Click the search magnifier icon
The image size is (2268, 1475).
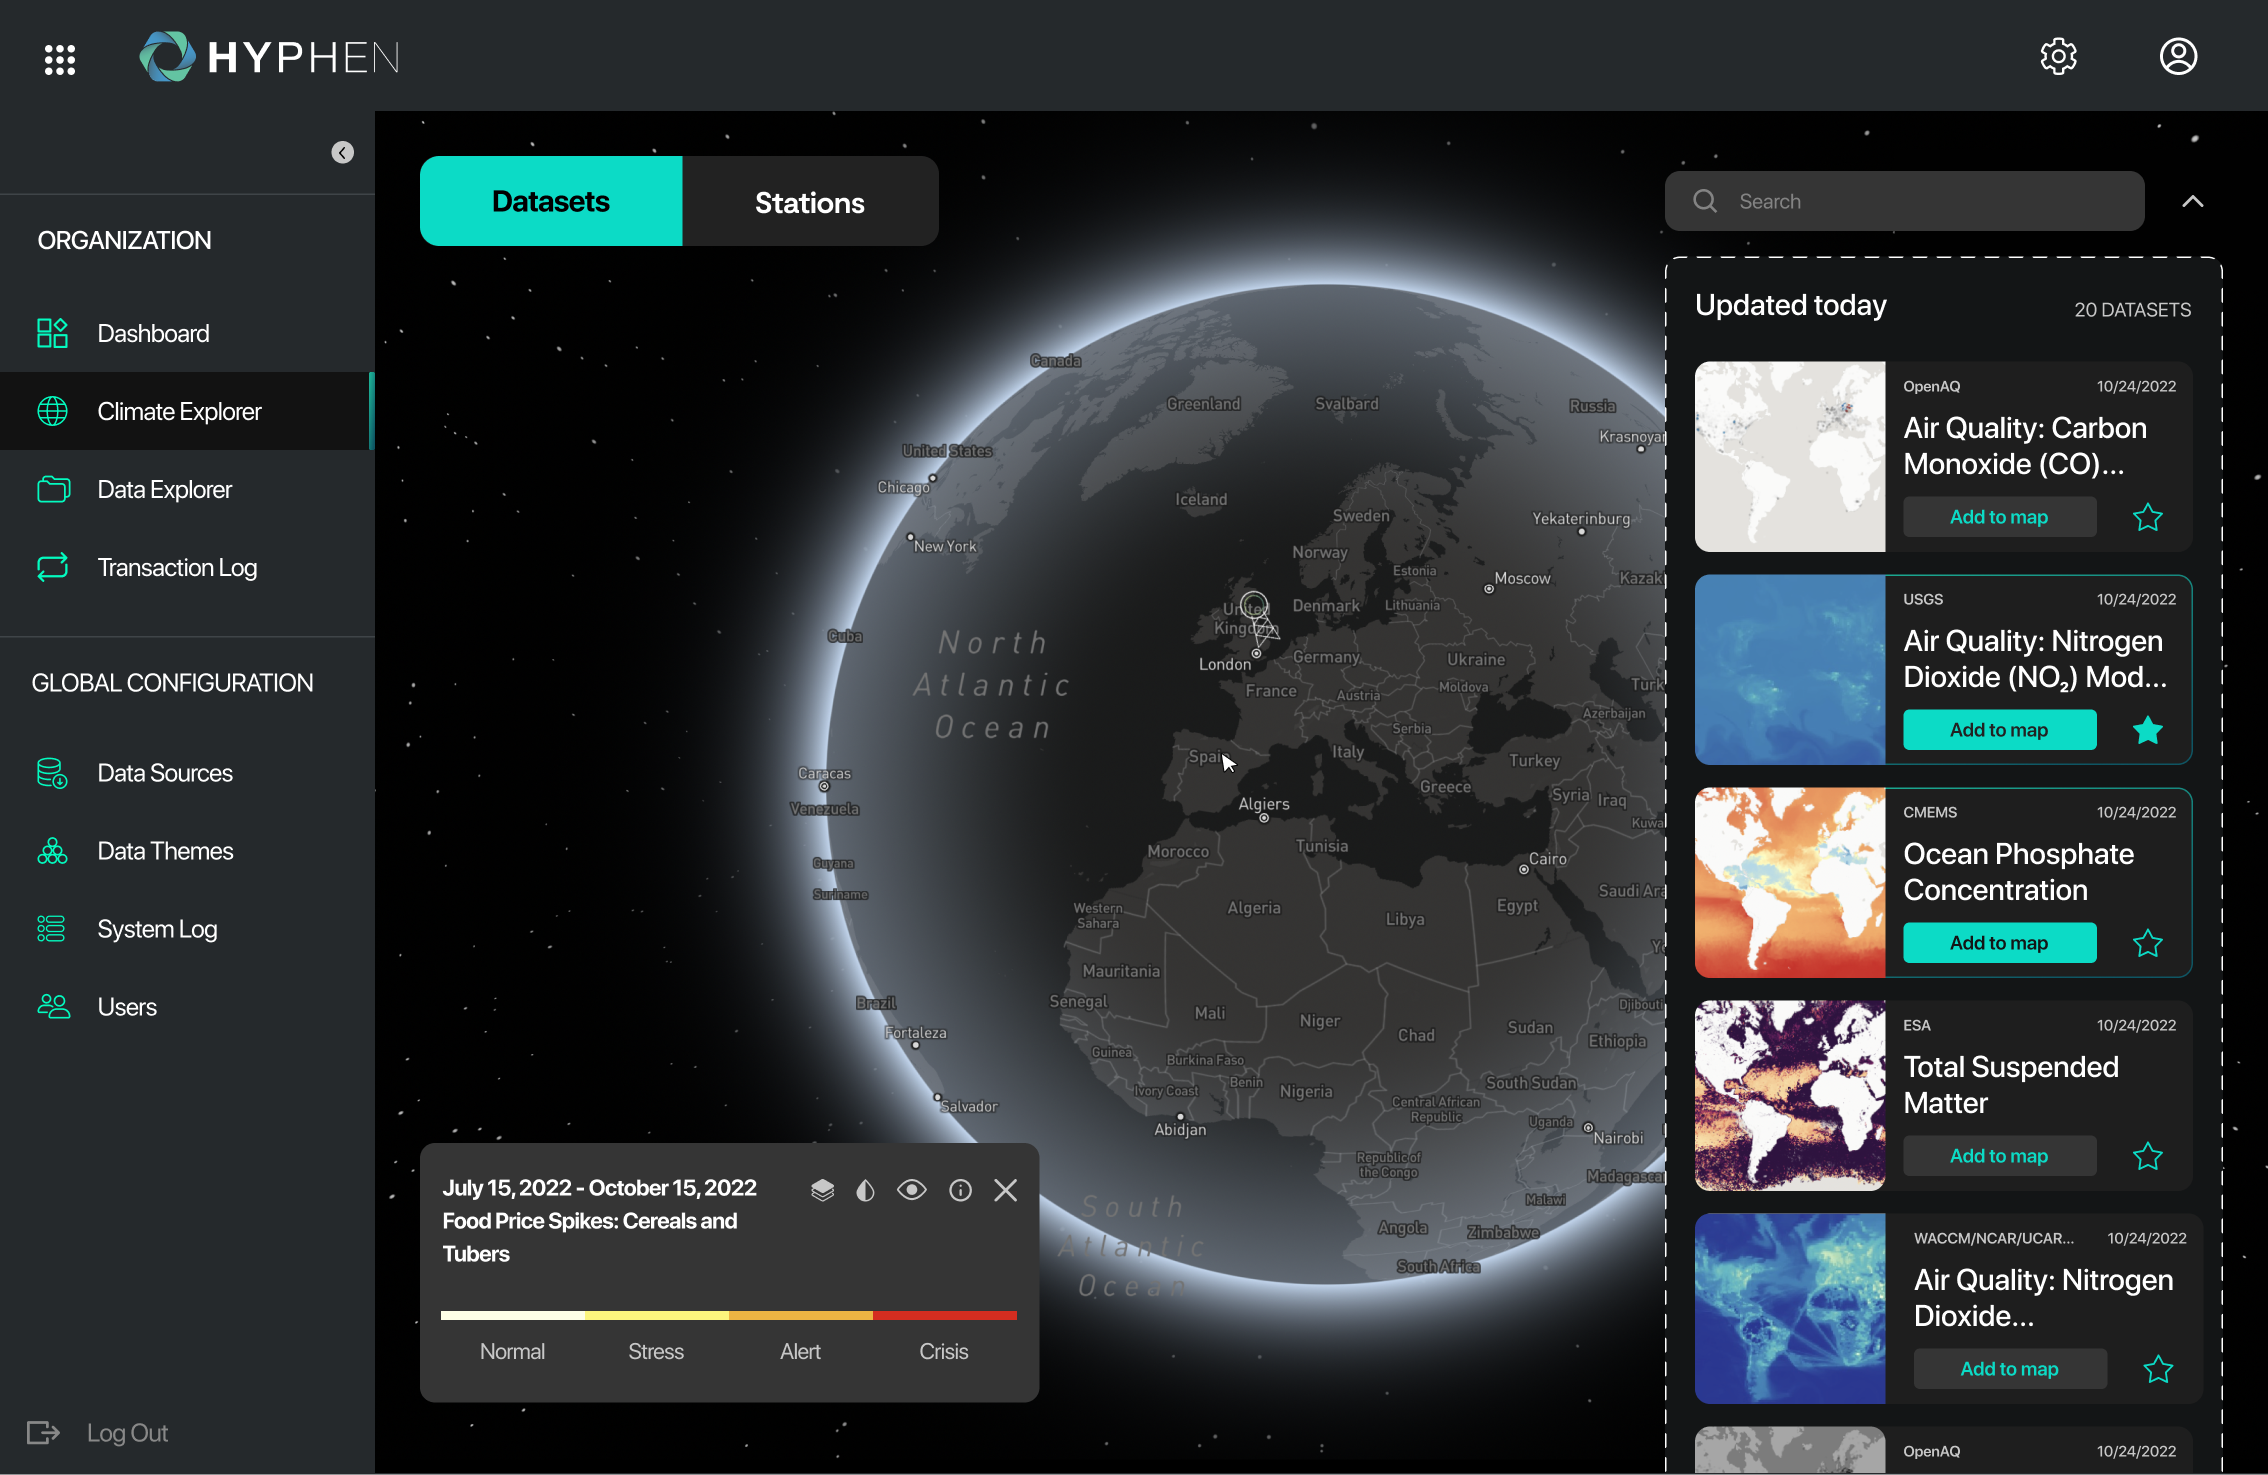(1705, 201)
